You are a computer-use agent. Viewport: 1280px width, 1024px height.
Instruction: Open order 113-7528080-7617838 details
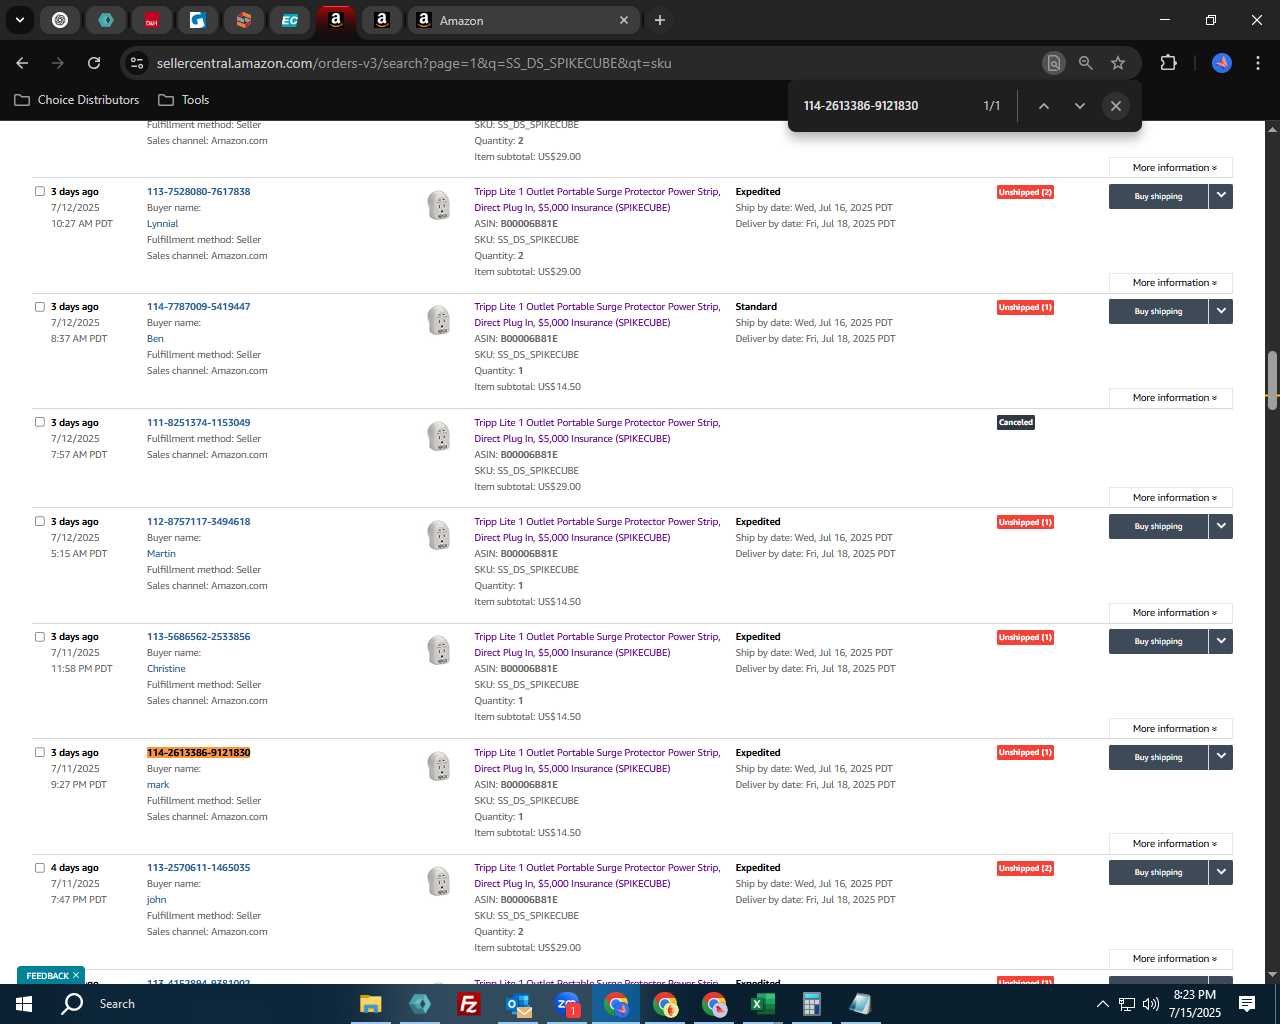(198, 191)
